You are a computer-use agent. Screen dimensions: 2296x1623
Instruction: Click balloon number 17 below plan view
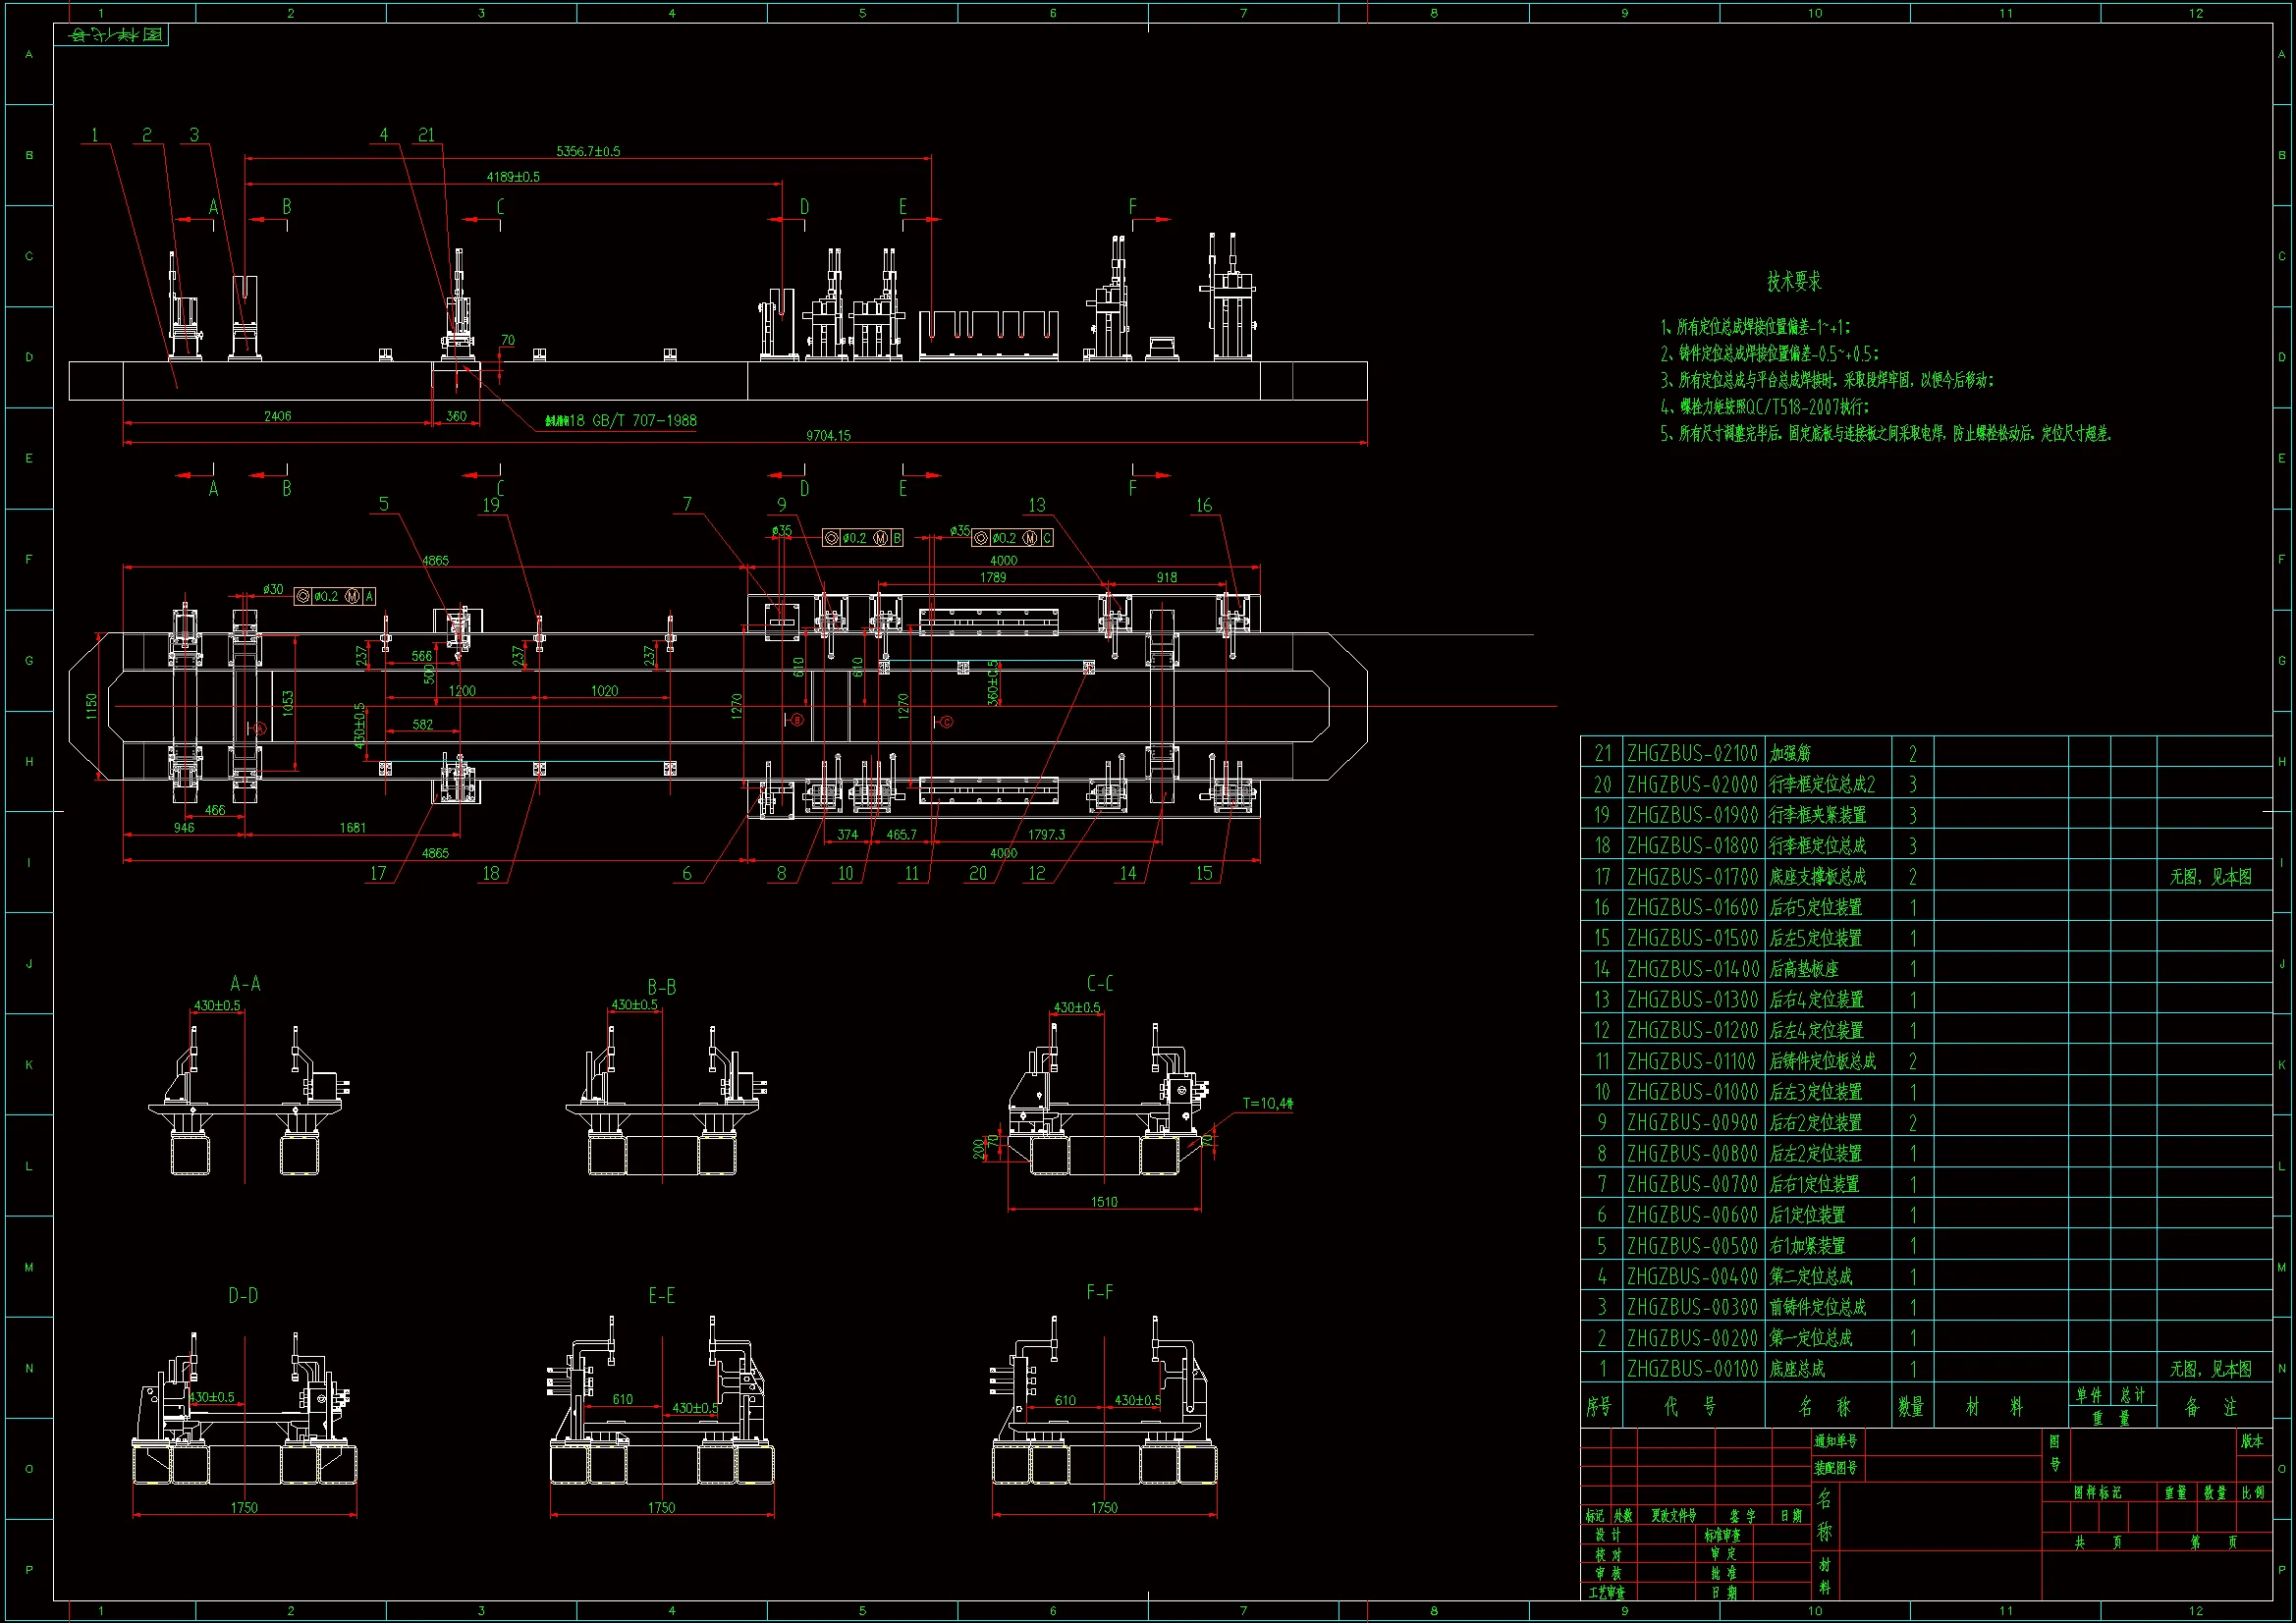[x=378, y=873]
